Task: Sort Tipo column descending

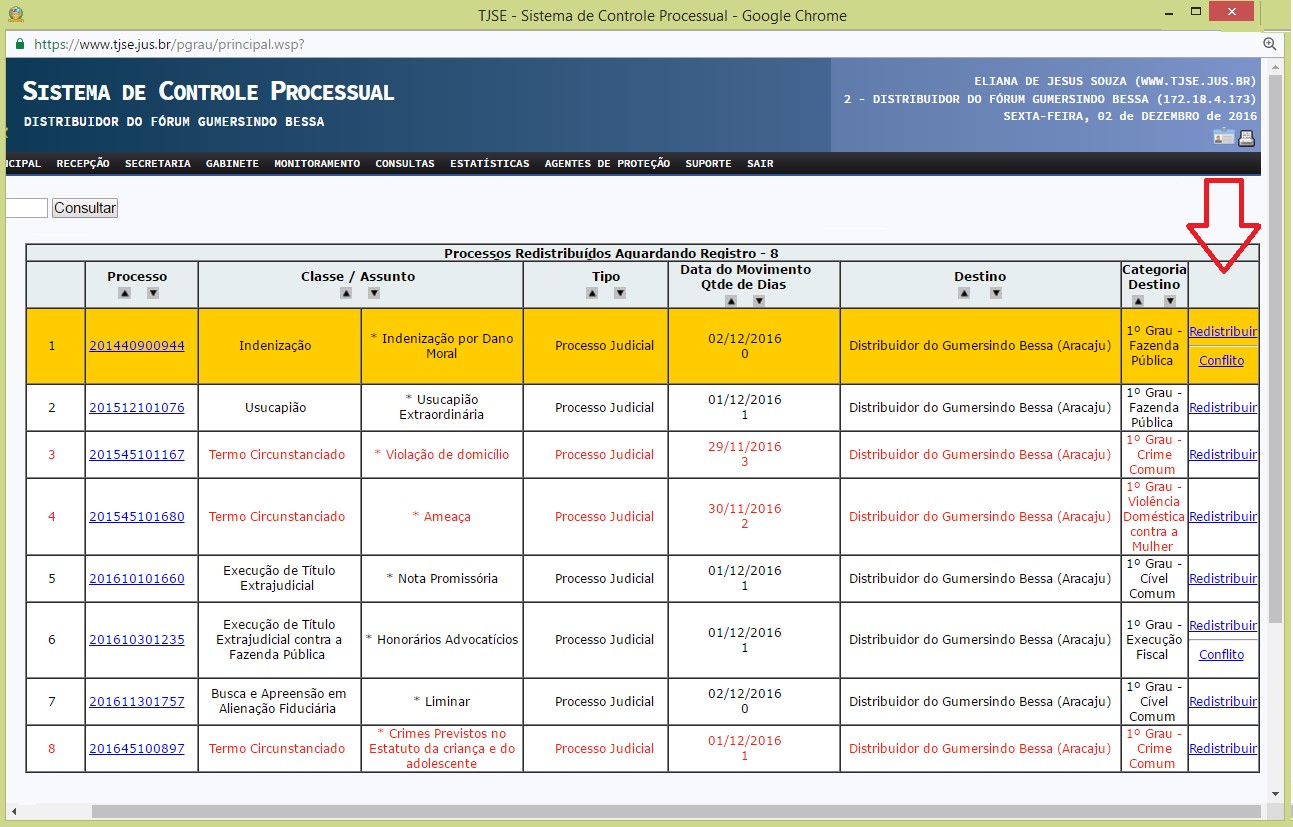Action: click(x=620, y=293)
